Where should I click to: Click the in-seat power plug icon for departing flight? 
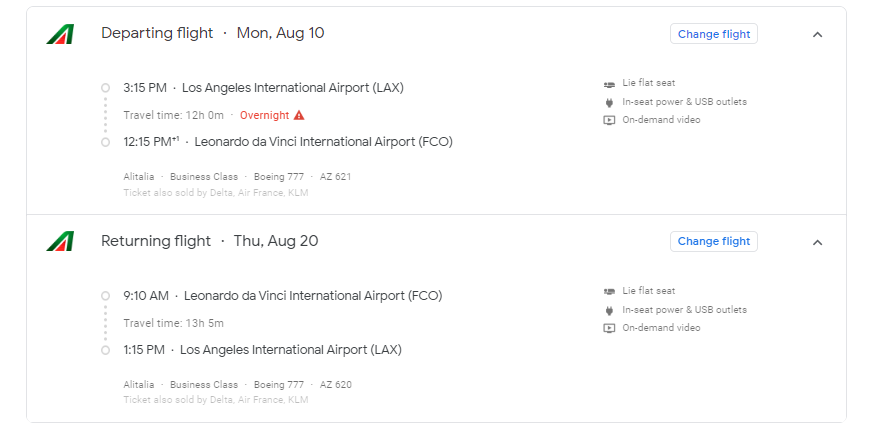(609, 102)
